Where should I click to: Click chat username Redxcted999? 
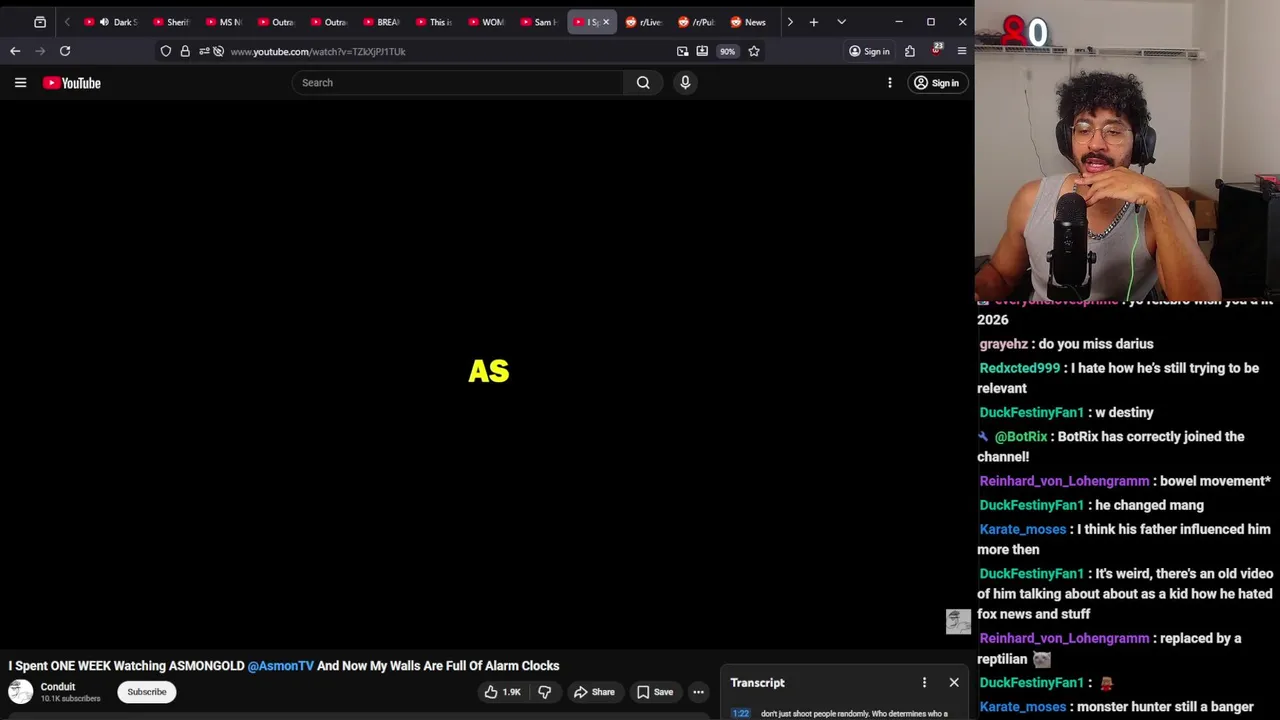[x=1019, y=368]
